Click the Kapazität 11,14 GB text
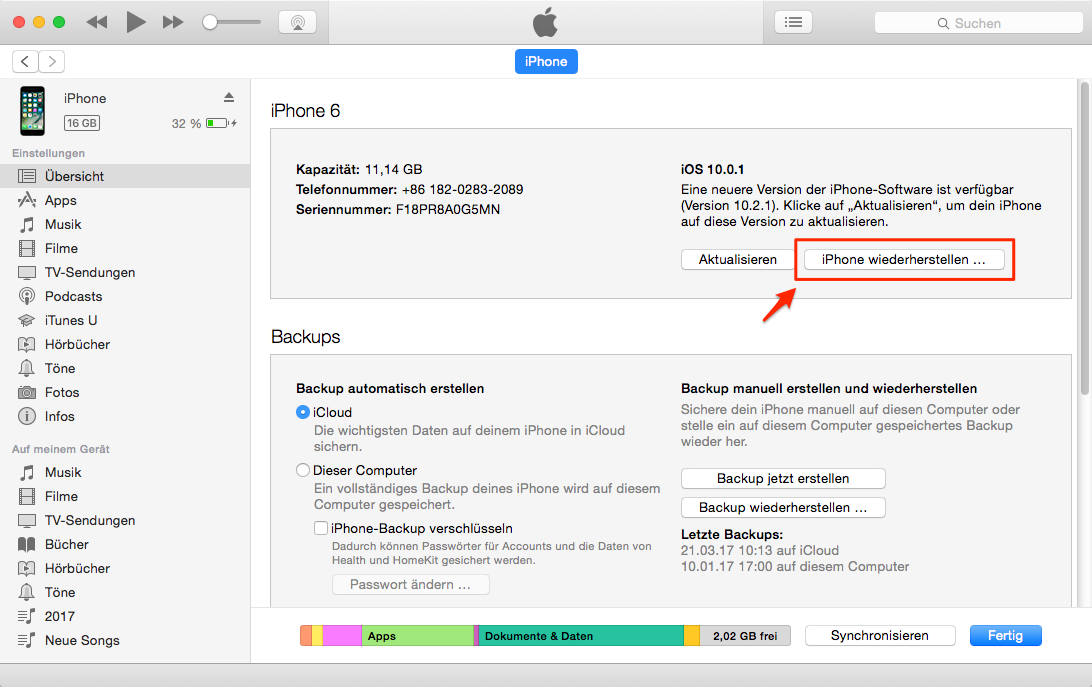The width and height of the screenshot is (1092, 687). point(359,169)
